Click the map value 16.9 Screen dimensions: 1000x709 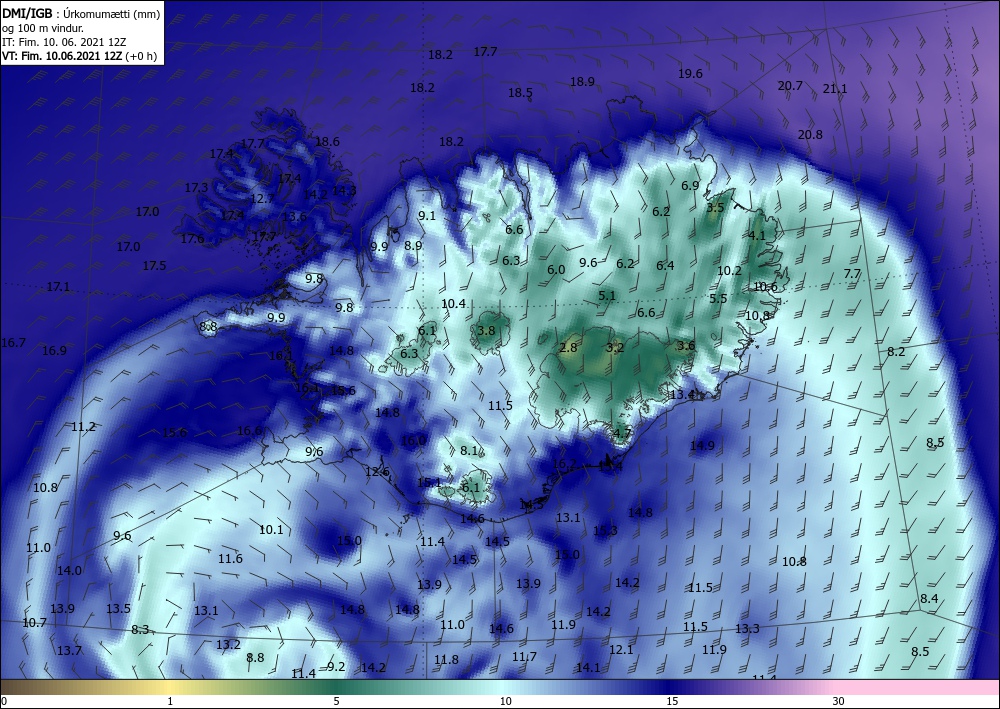[54, 351]
